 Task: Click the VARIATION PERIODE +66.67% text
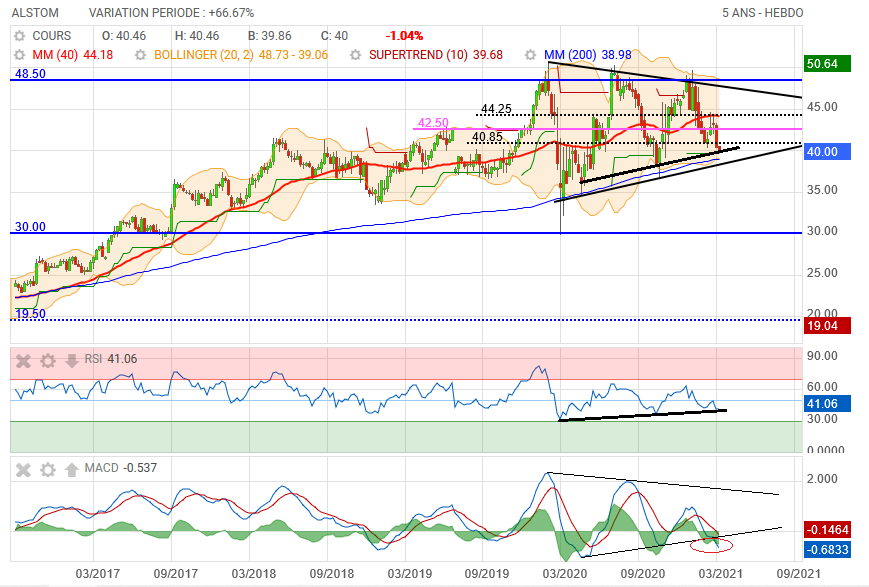click(171, 13)
